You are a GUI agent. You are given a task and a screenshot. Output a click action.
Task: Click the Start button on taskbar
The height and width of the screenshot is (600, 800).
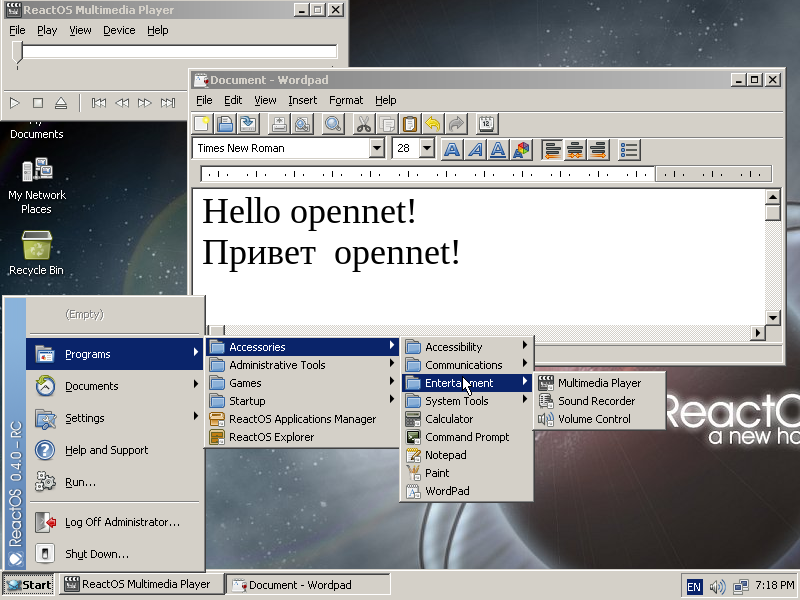(28, 585)
